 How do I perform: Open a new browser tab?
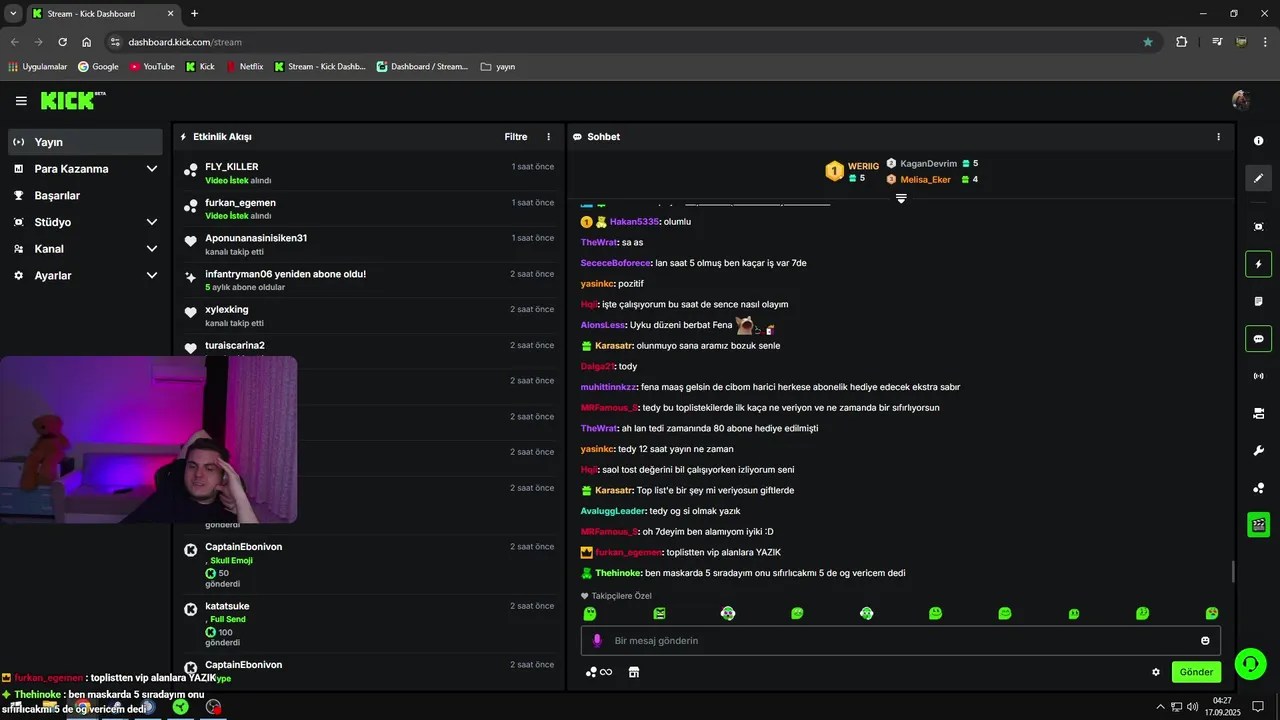(x=194, y=14)
